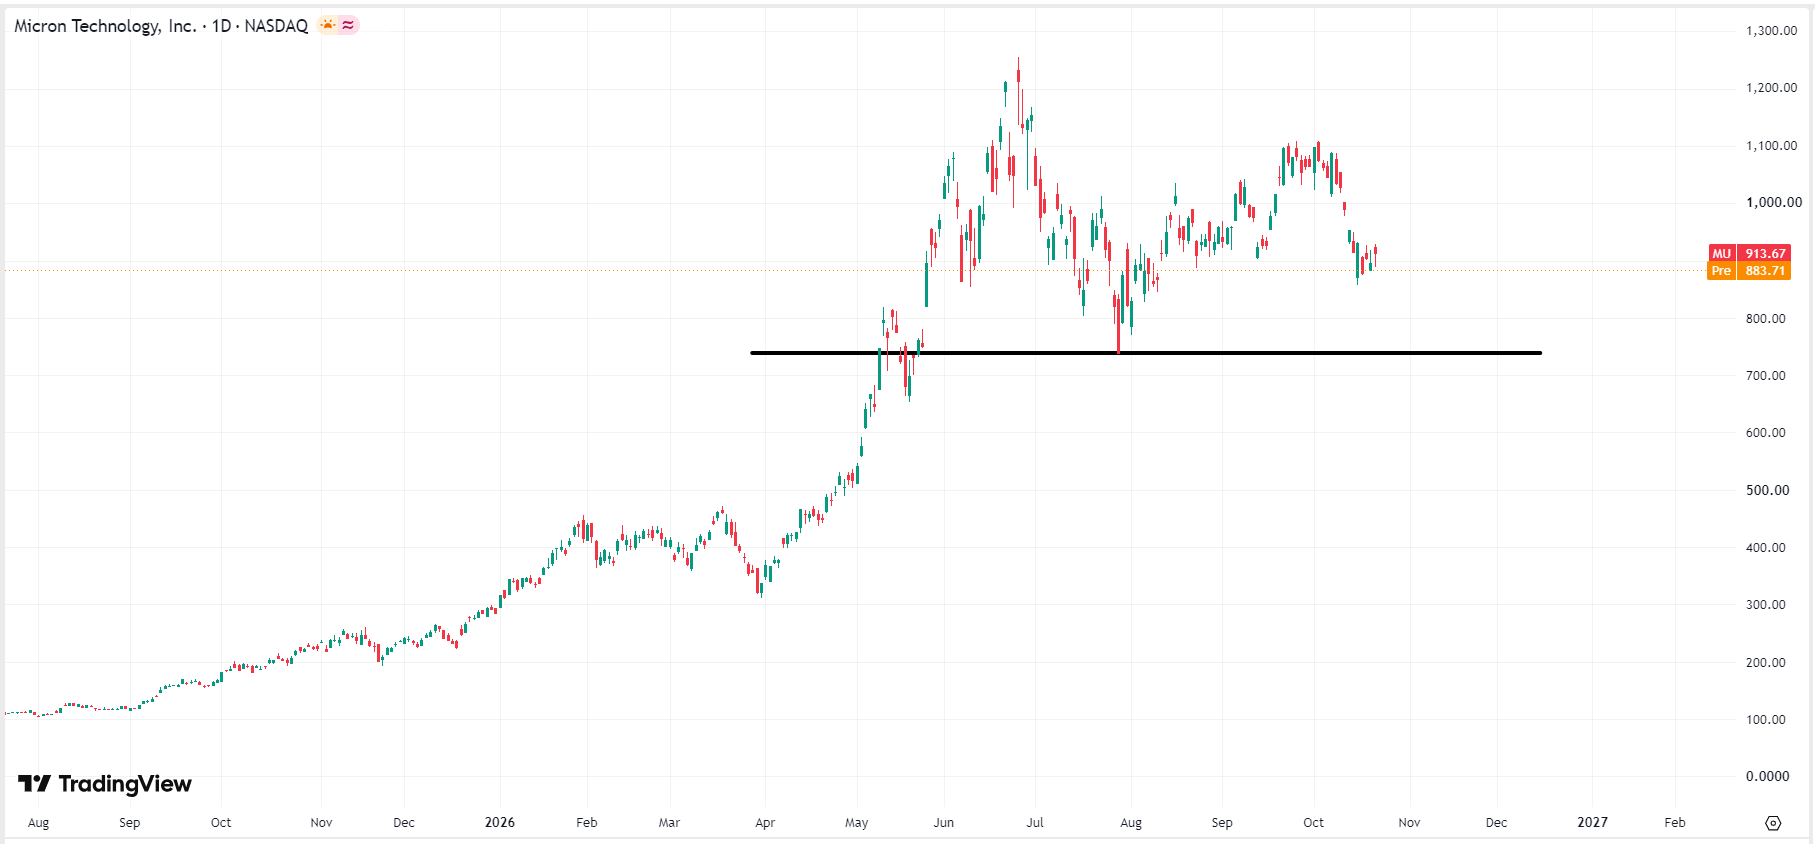Open chart settings gear icon
1815x844 pixels.
[1773, 823]
